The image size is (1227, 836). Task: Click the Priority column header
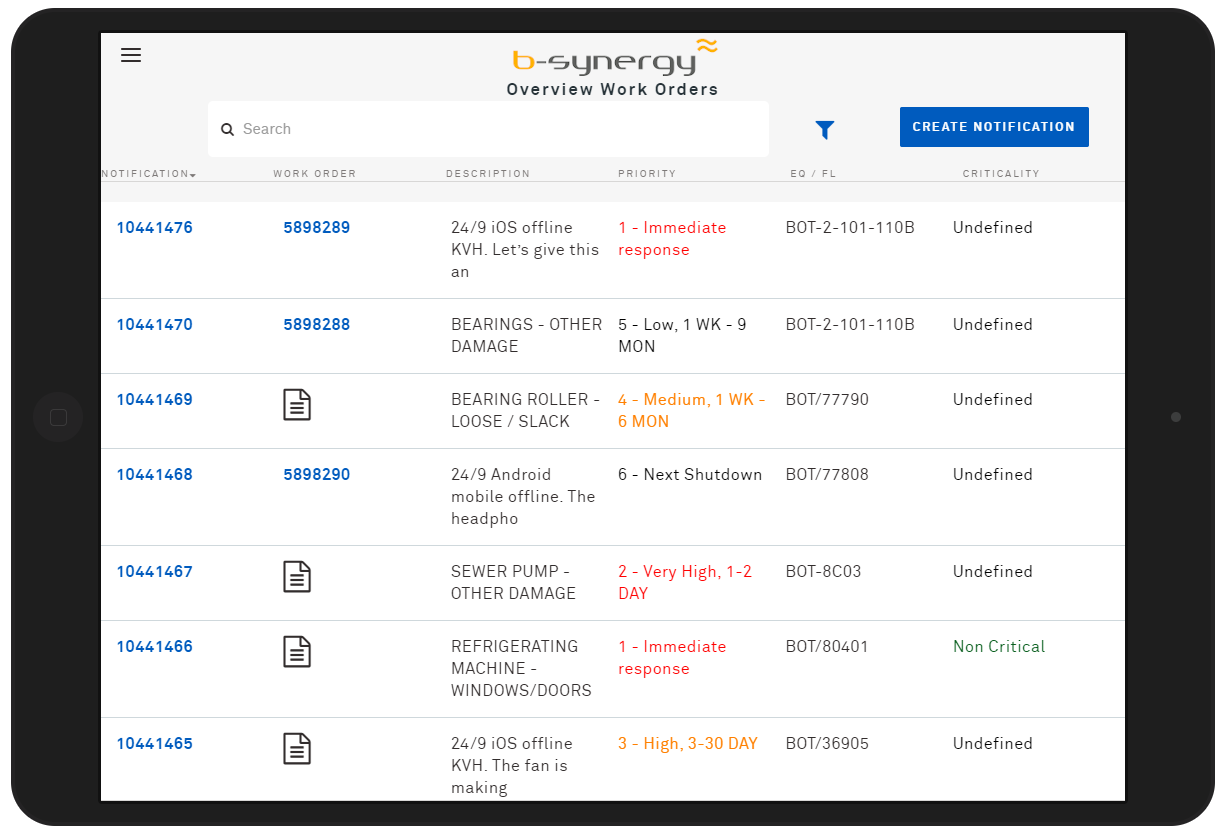pos(647,174)
